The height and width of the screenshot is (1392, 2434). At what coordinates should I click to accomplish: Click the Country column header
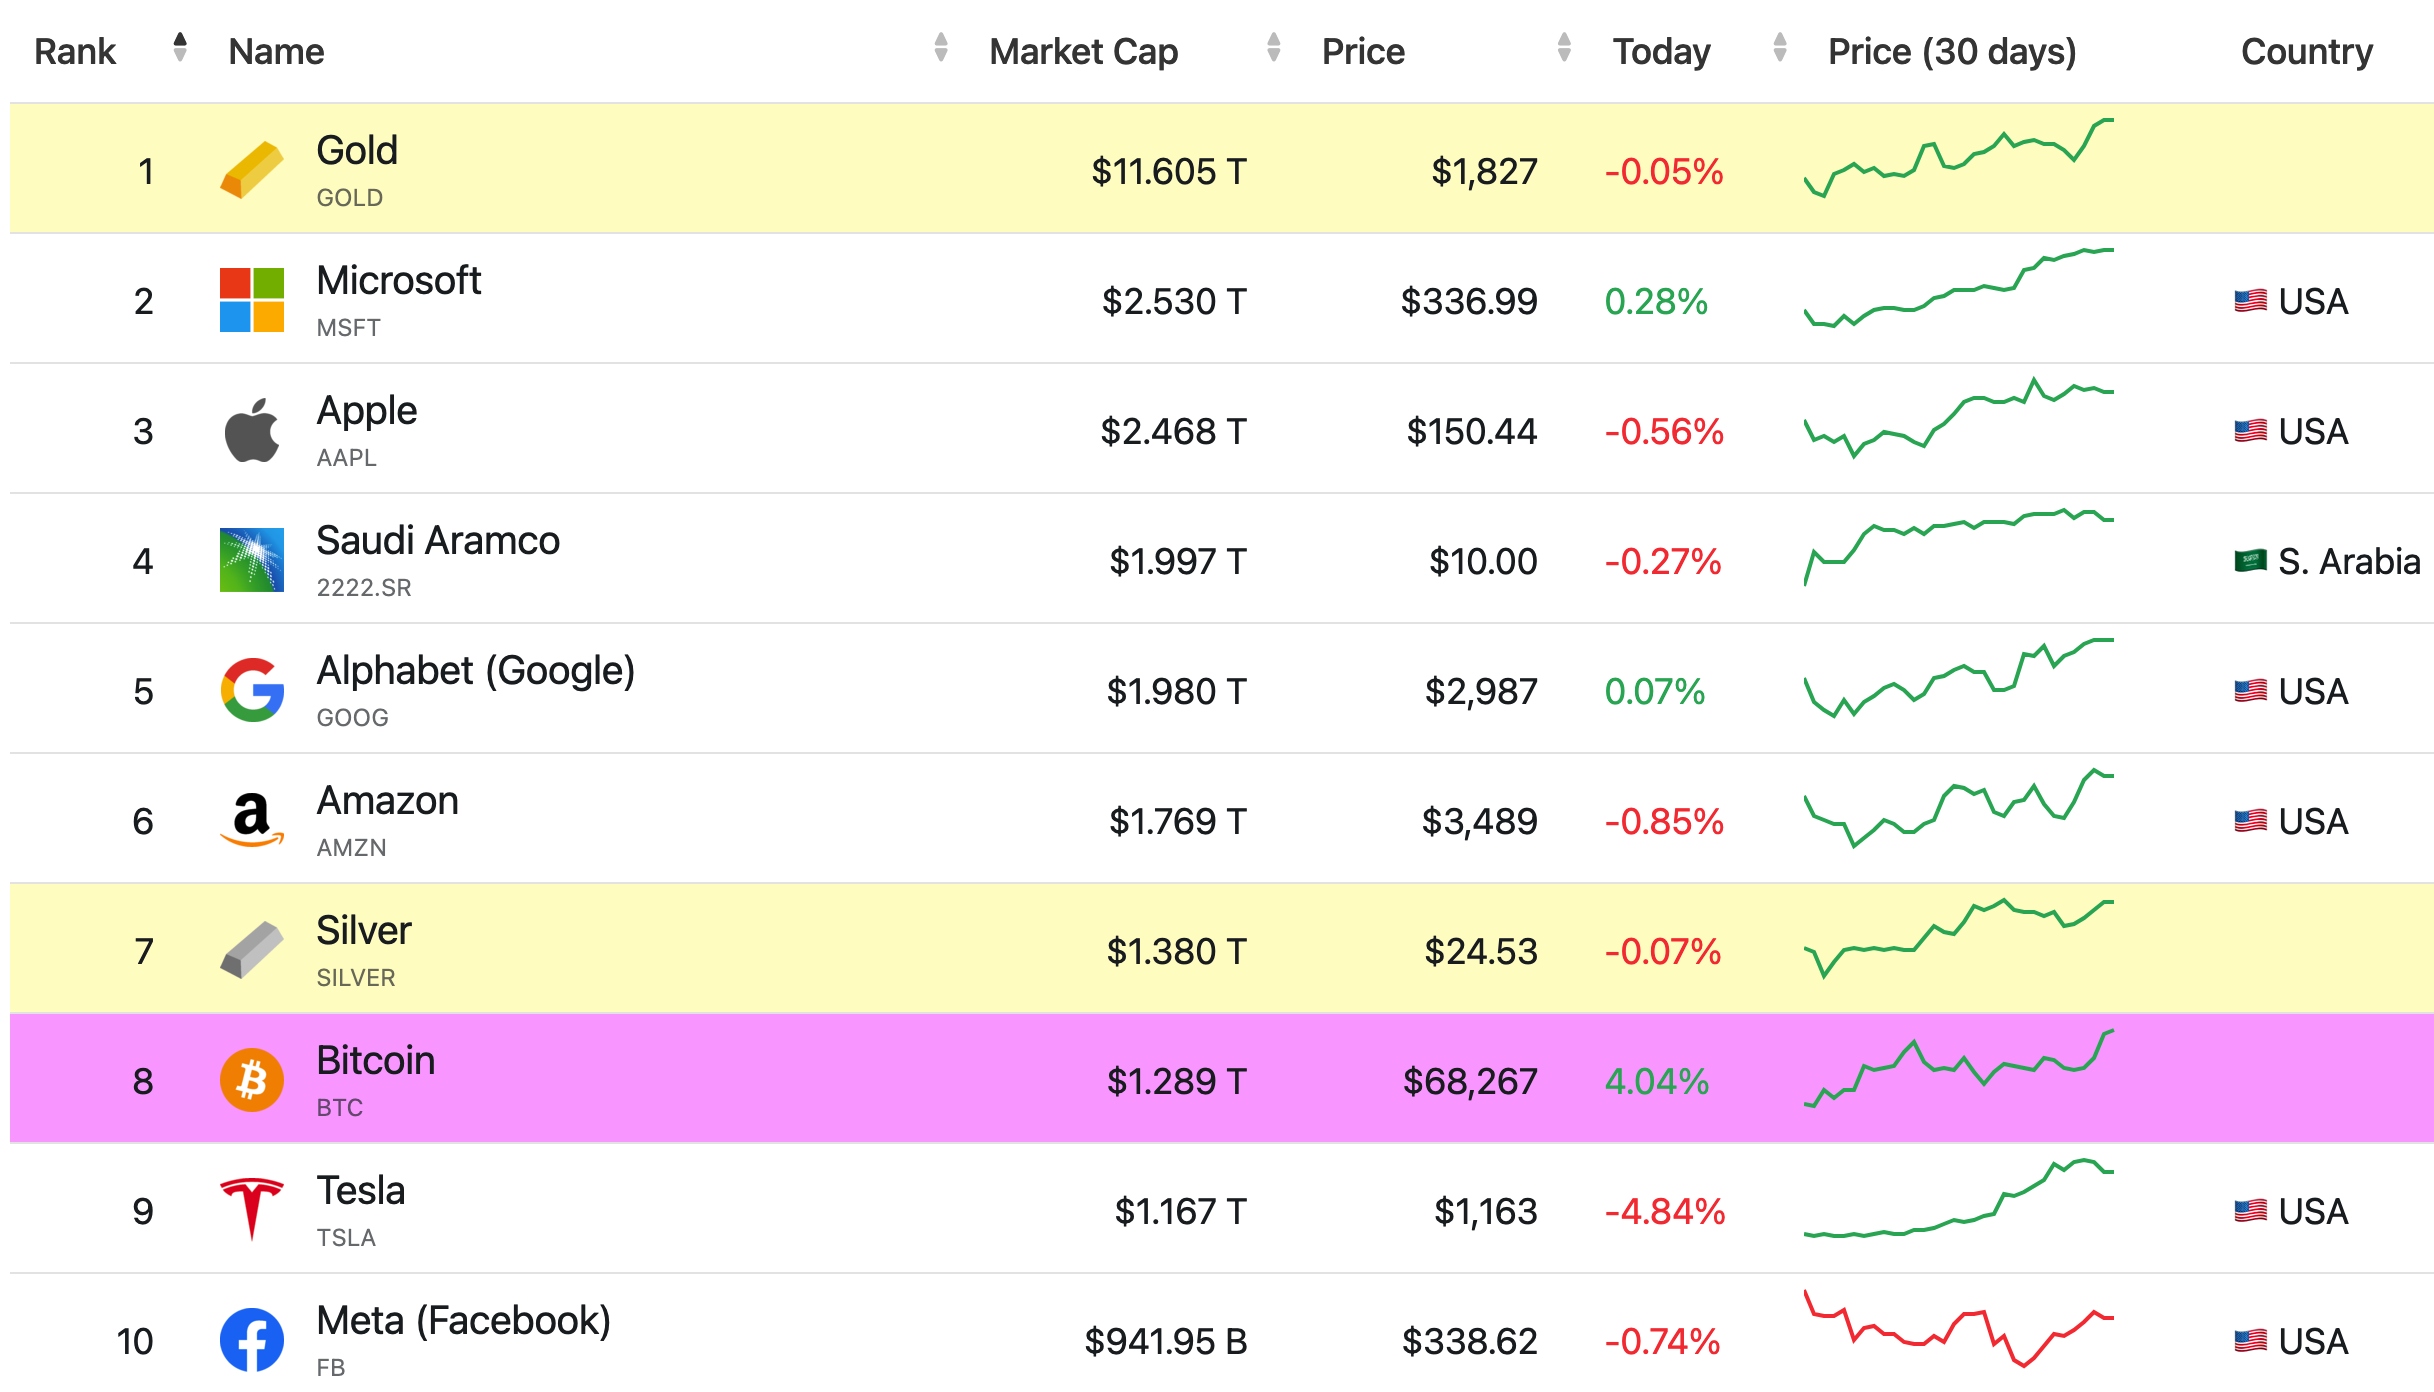[x=2305, y=51]
